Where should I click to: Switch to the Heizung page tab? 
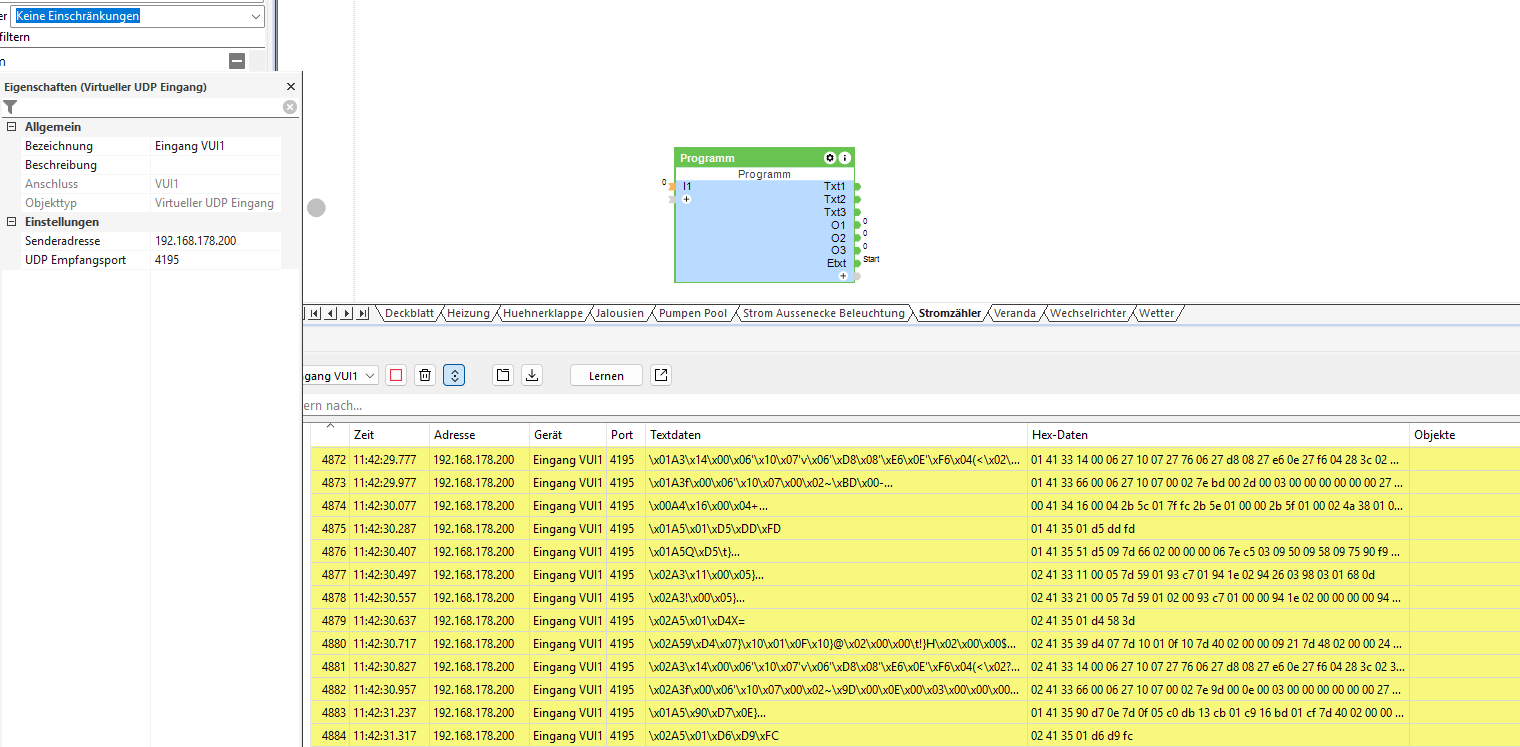[x=468, y=313]
